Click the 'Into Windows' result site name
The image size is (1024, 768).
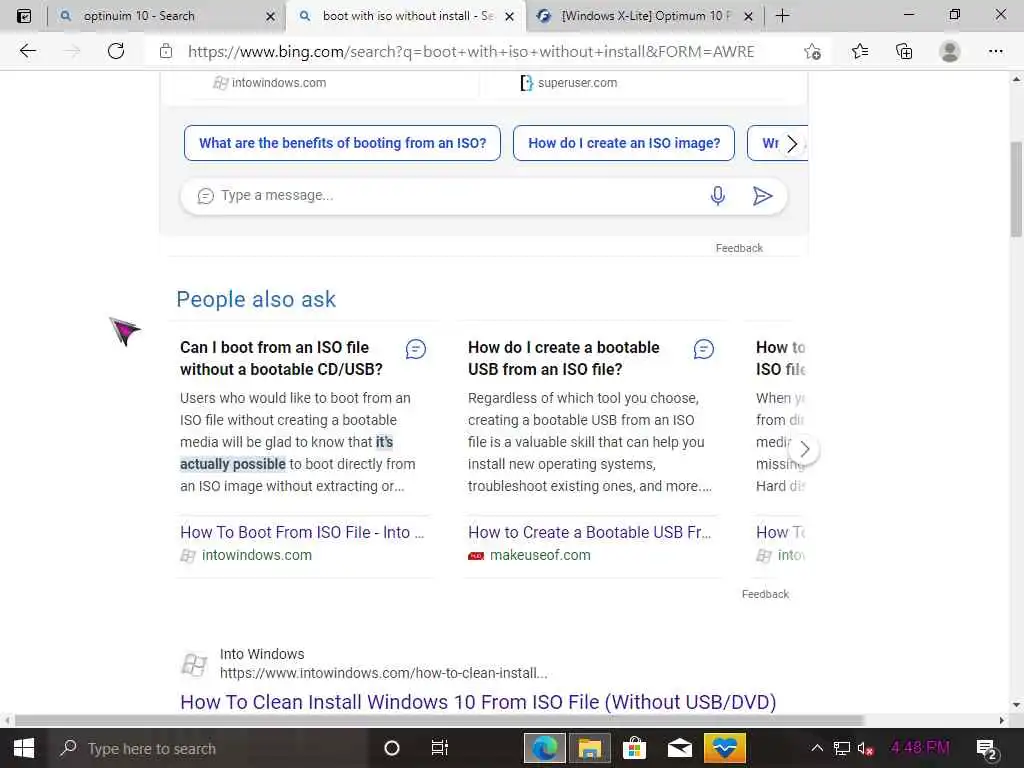[262, 654]
